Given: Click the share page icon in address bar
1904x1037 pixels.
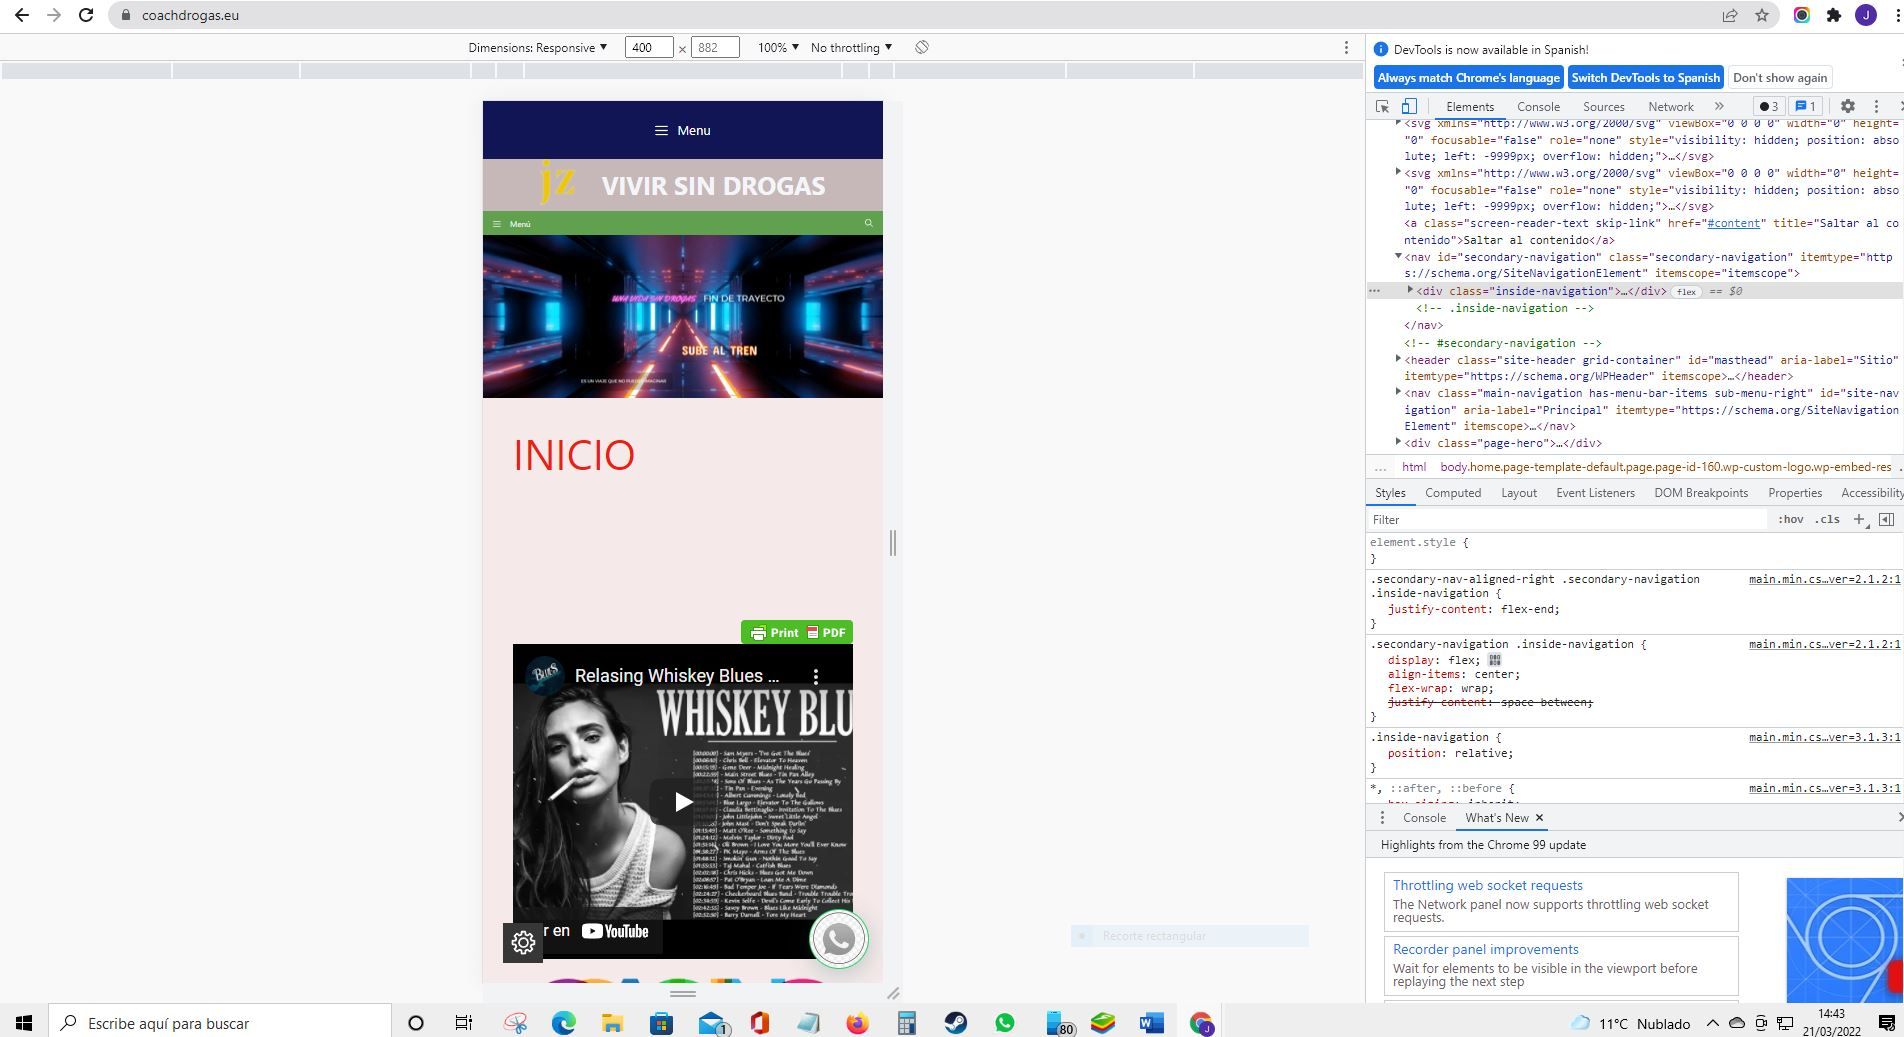Looking at the screenshot, I should point(1730,15).
